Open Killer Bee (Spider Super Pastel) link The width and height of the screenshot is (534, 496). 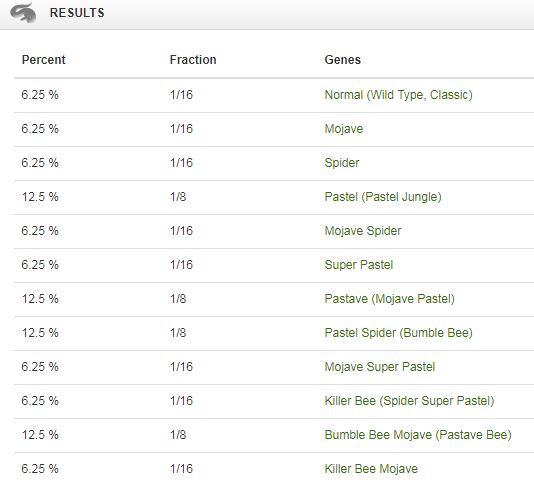point(409,401)
